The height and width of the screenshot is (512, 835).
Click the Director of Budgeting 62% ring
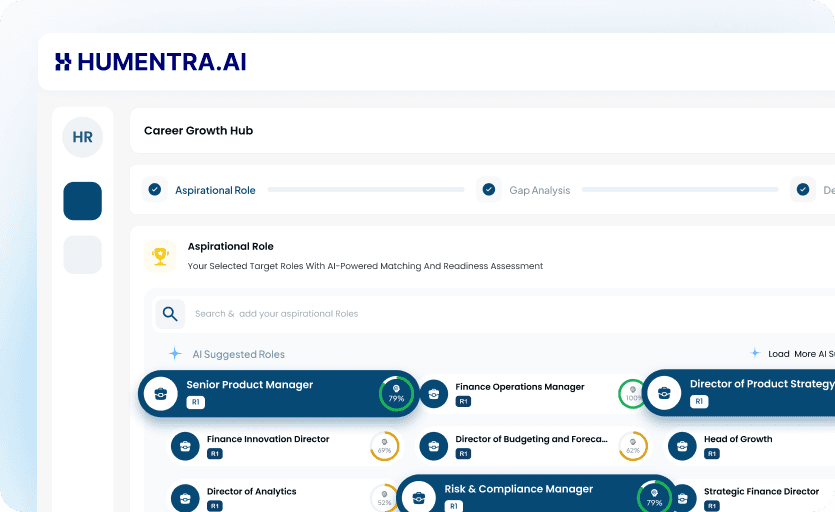[633, 446]
